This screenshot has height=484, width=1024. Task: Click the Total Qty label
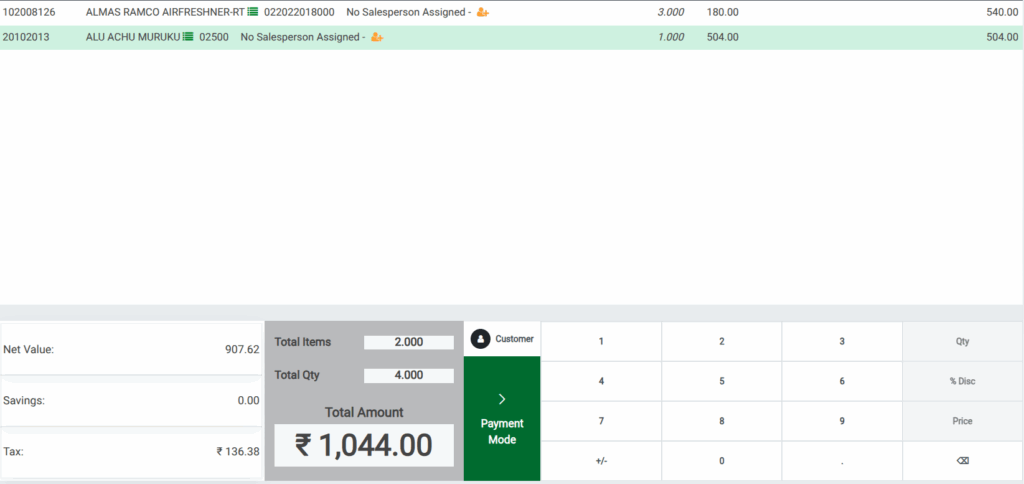[x=297, y=375]
